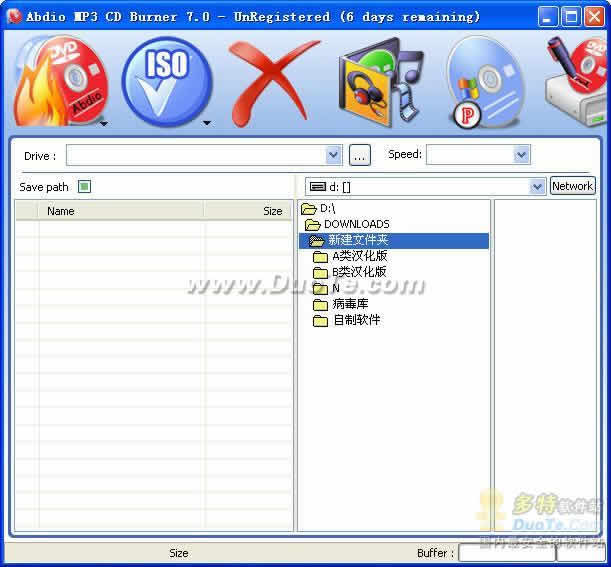Screen dimensions: 611x567
Task: Open the ISO icon's dropdown arrow
Action: (x=207, y=123)
